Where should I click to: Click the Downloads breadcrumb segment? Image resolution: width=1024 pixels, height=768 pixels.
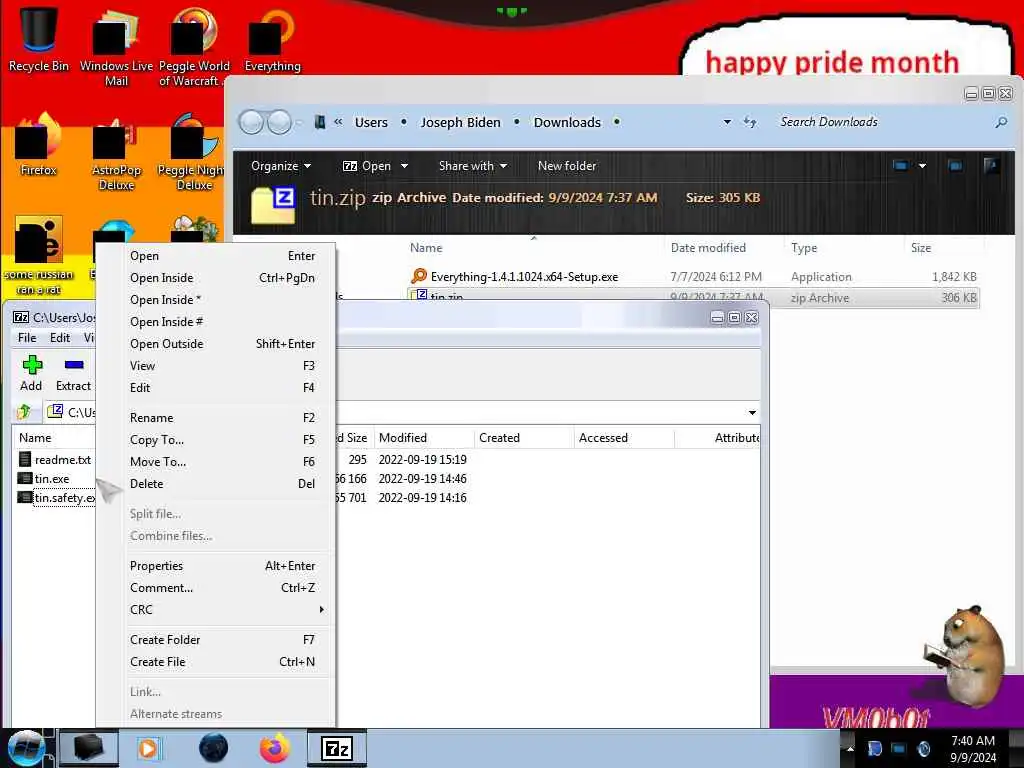[567, 122]
